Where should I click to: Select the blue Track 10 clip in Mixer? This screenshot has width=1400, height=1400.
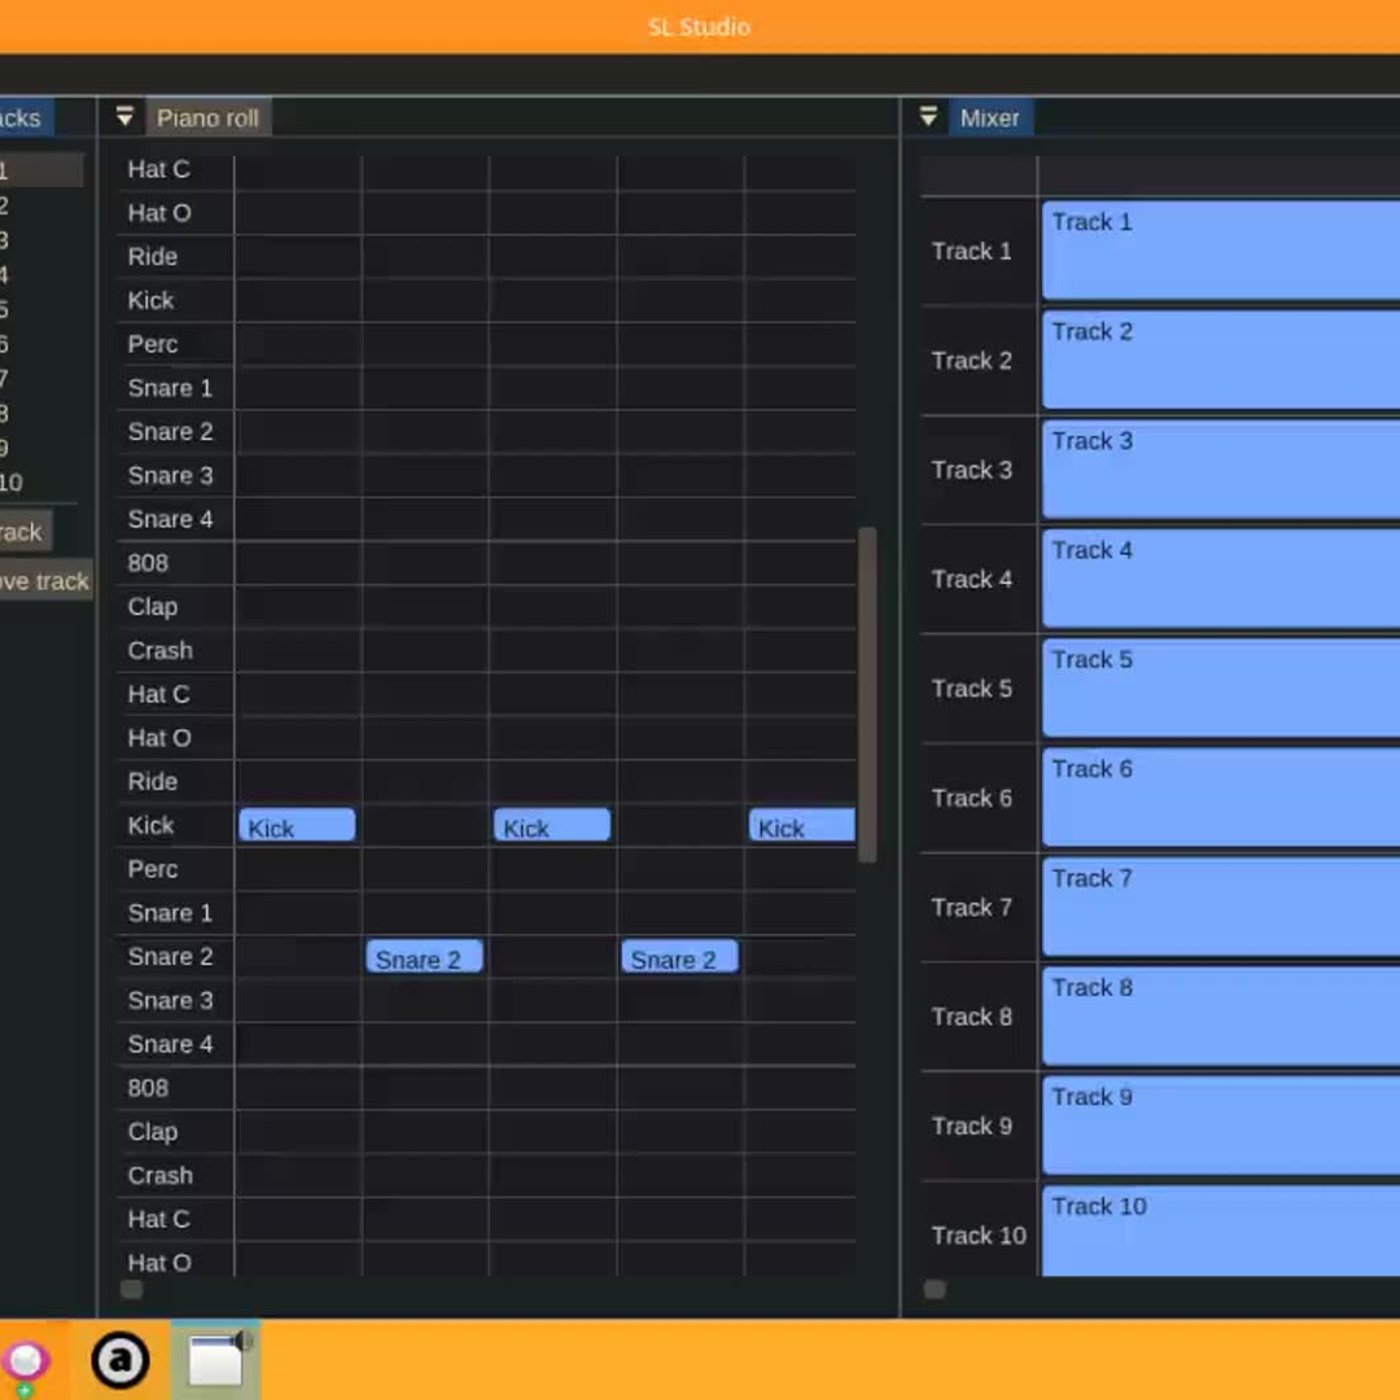tap(1221, 1231)
